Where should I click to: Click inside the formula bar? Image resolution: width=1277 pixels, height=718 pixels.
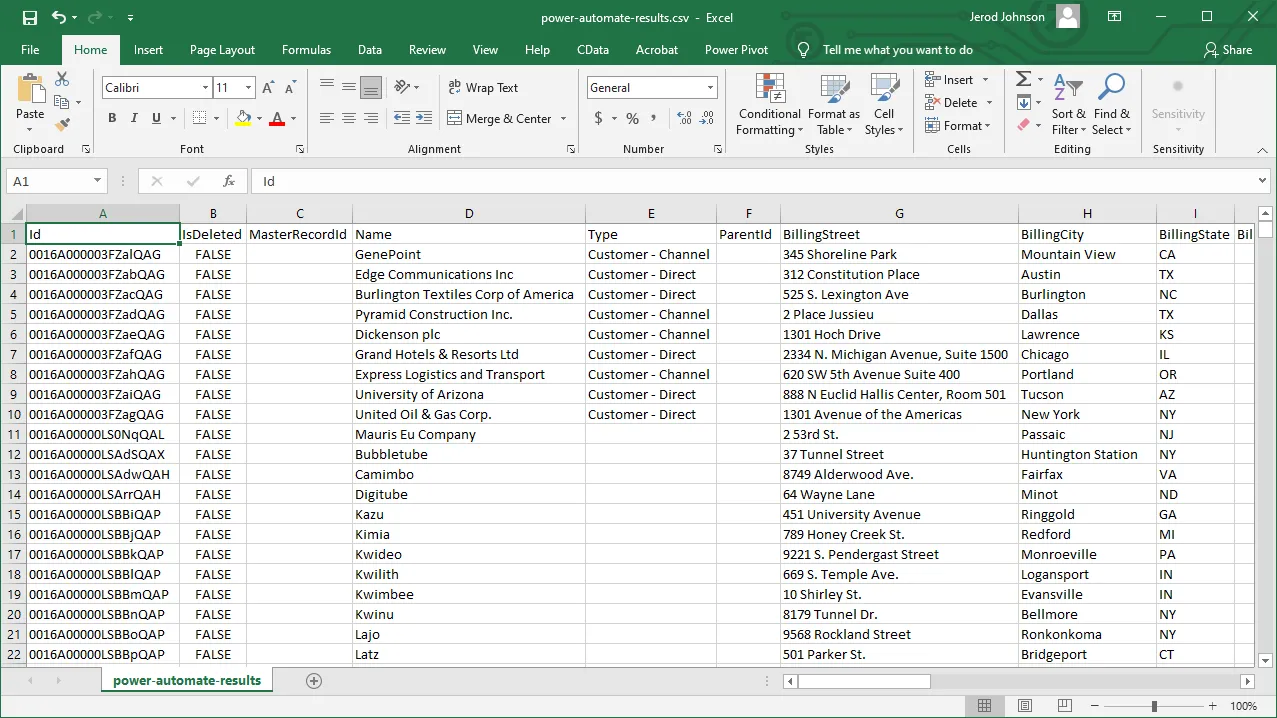tap(600, 181)
